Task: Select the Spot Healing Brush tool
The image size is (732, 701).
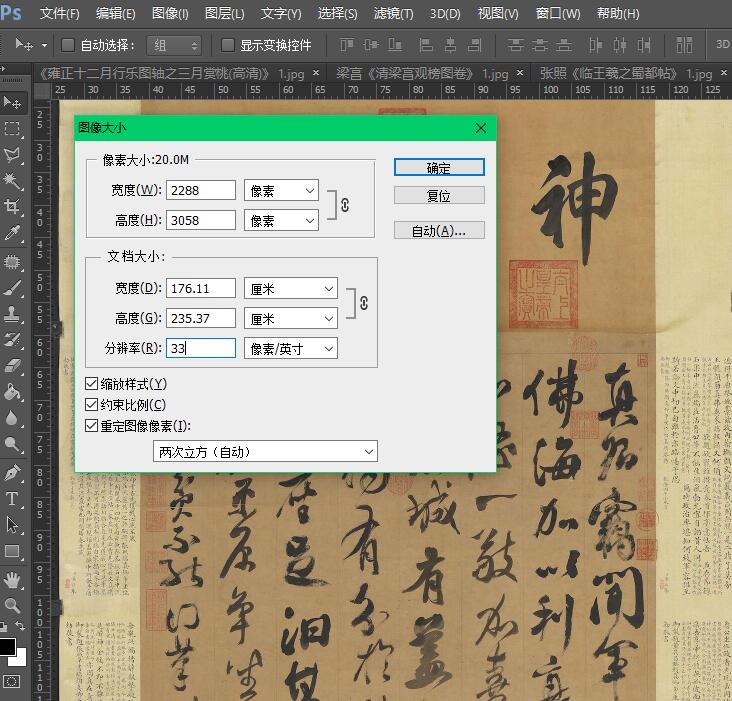Action: point(12,262)
